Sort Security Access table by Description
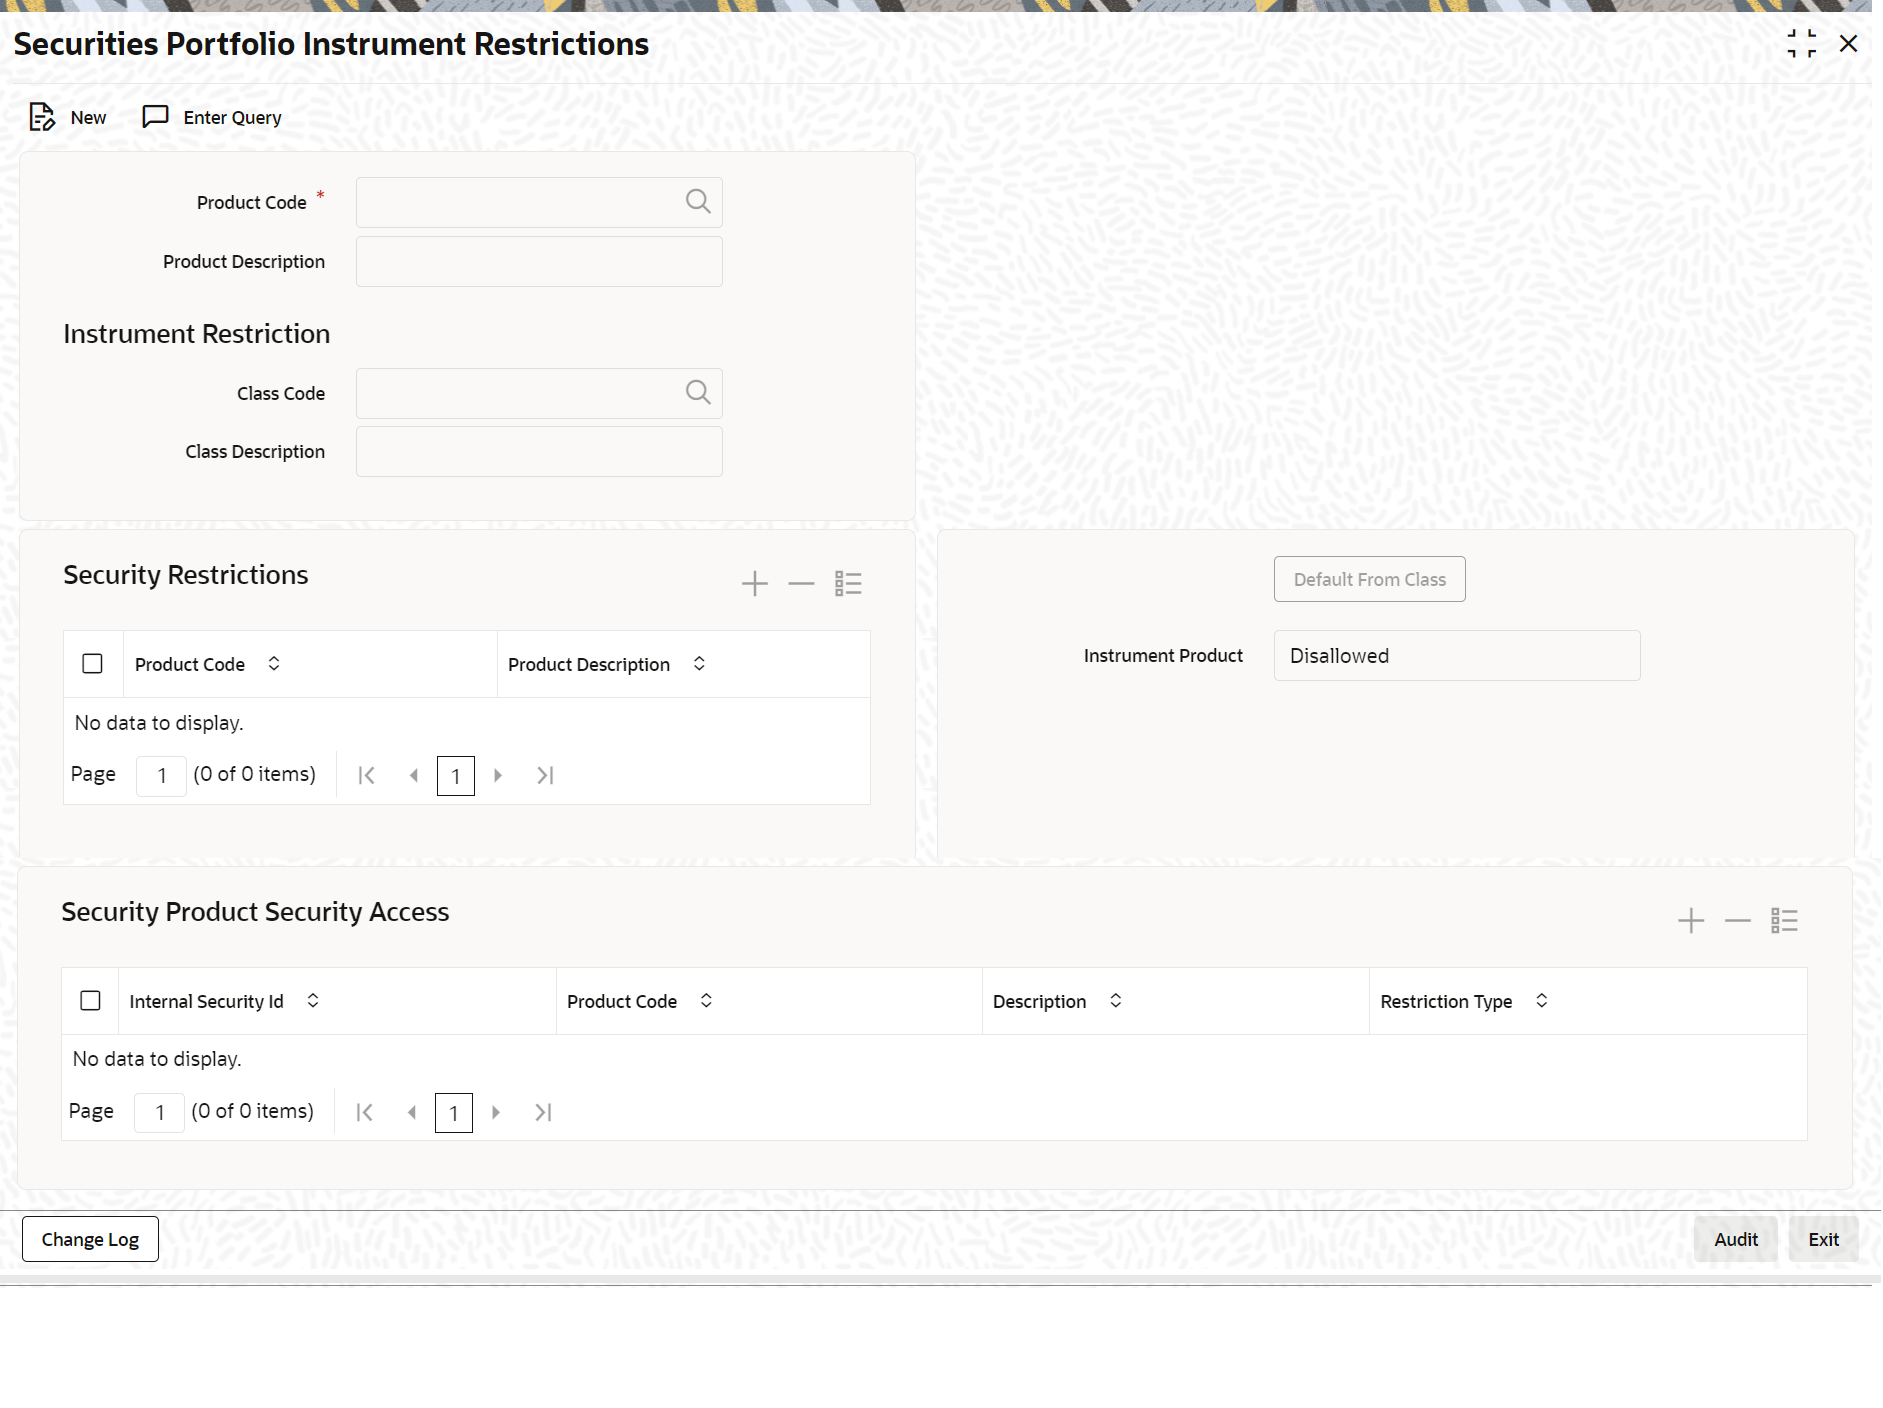The width and height of the screenshot is (1883, 1408). coord(1116,1001)
